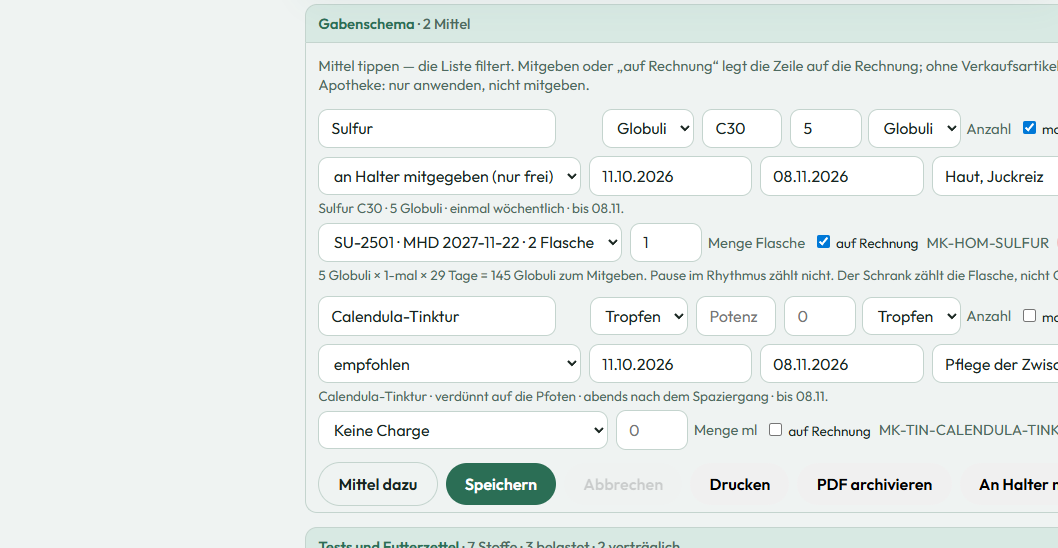Toggle the checkbox right of Sulfur's Anzahl
Image resolution: width=1058 pixels, height=548 pixels.
[x=1029, y=128]
